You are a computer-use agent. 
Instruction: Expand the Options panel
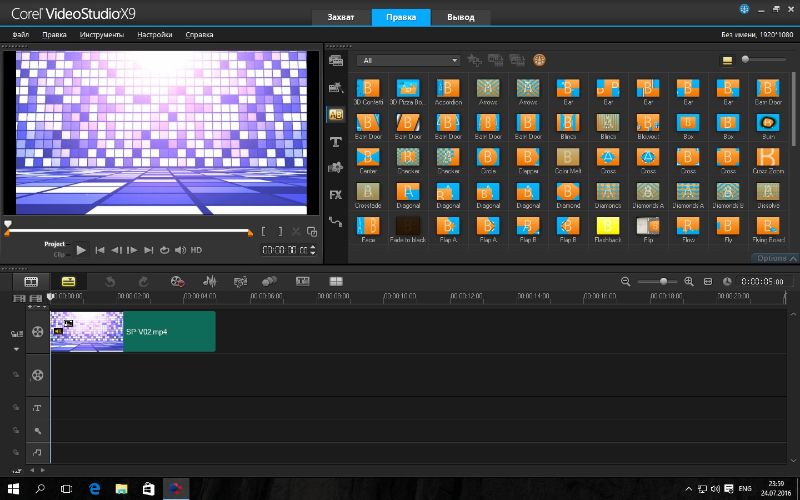776,258
